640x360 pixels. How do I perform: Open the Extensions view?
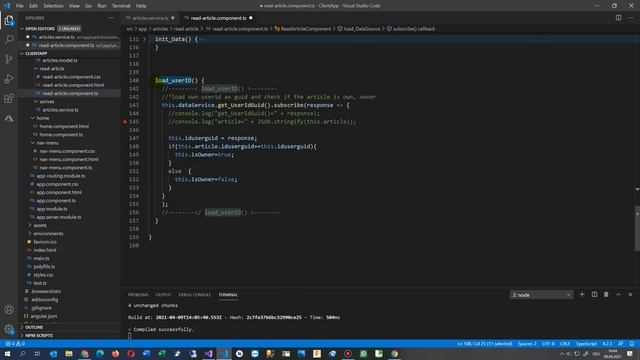(9, 98)
